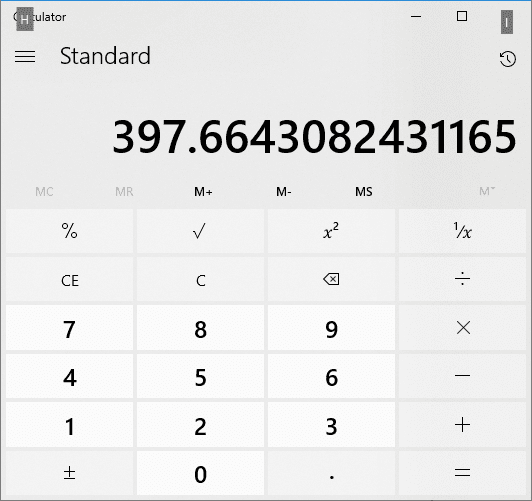532x501 pixels.
Task: Click the backspace delete icon
Action: 331,280
